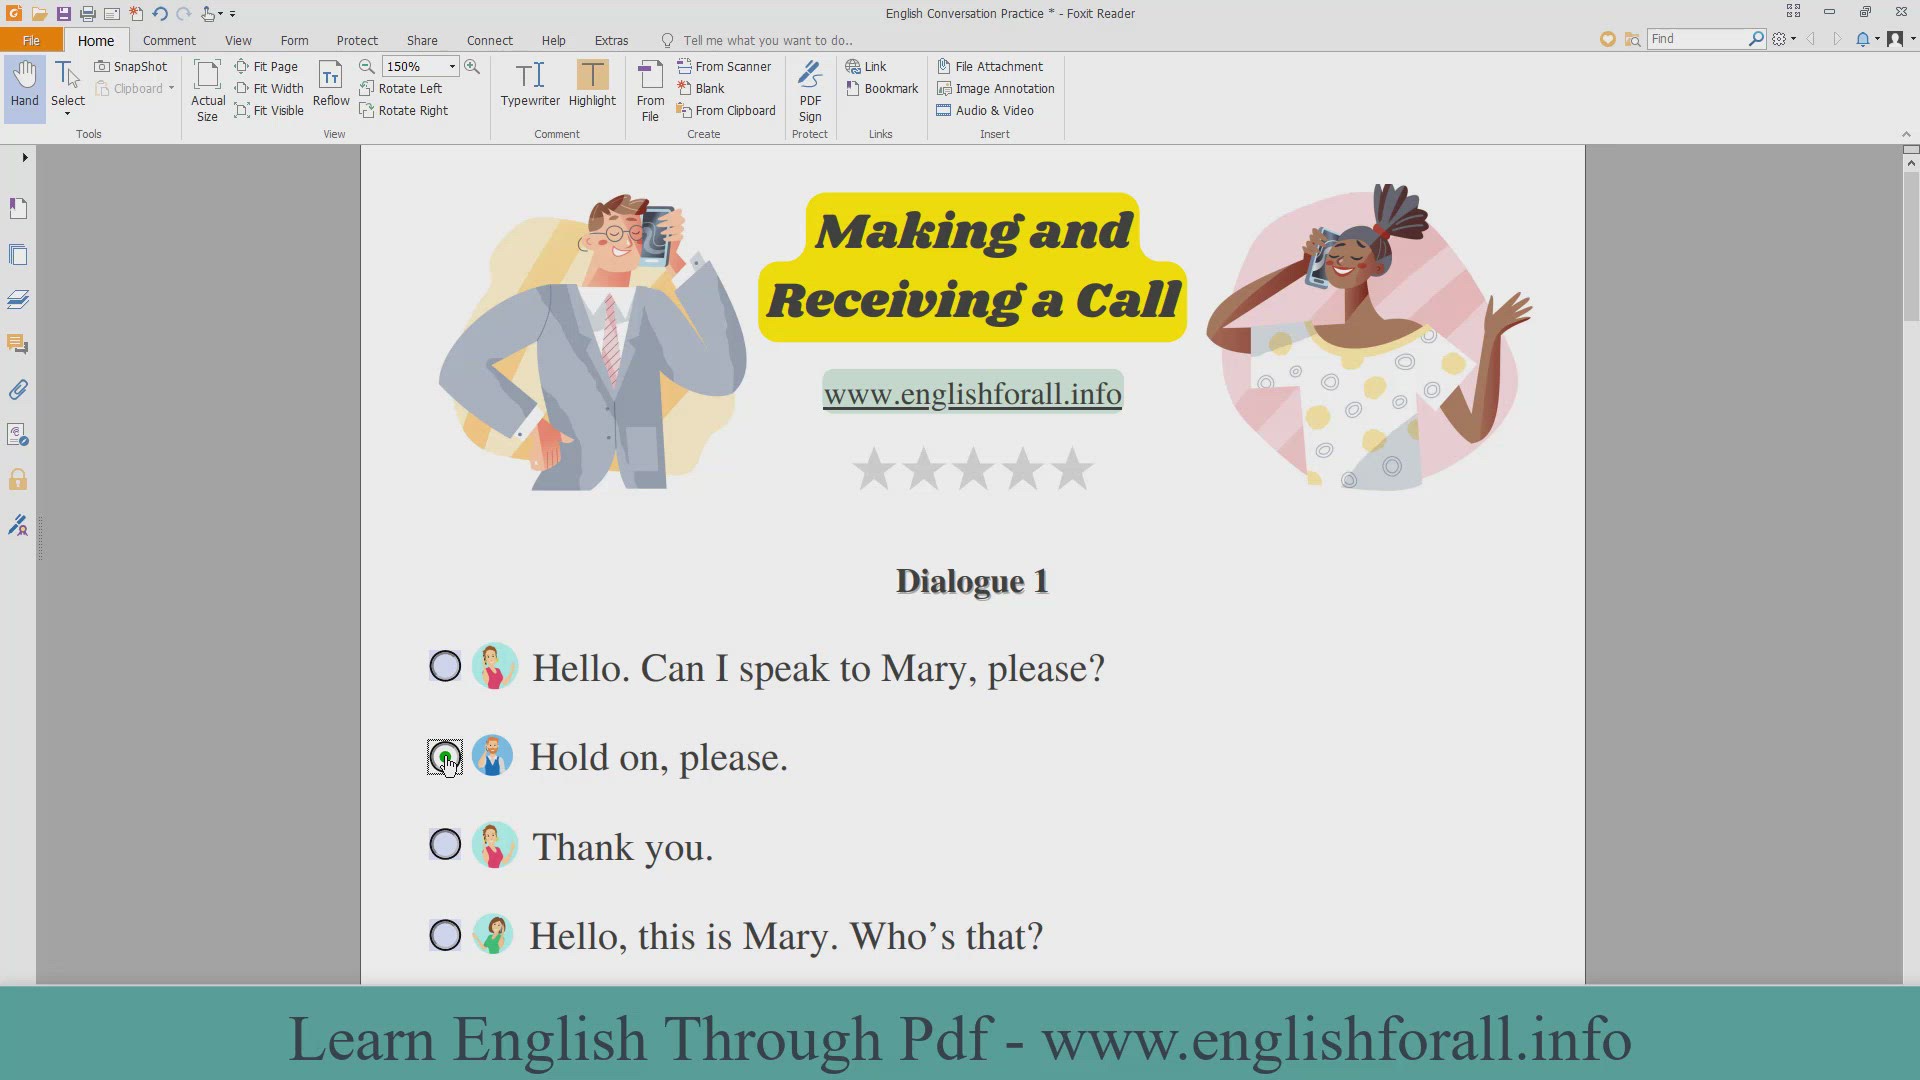
Task: Select radio button beside 'Hello, this is Mary'
Action: click(445, 935)
